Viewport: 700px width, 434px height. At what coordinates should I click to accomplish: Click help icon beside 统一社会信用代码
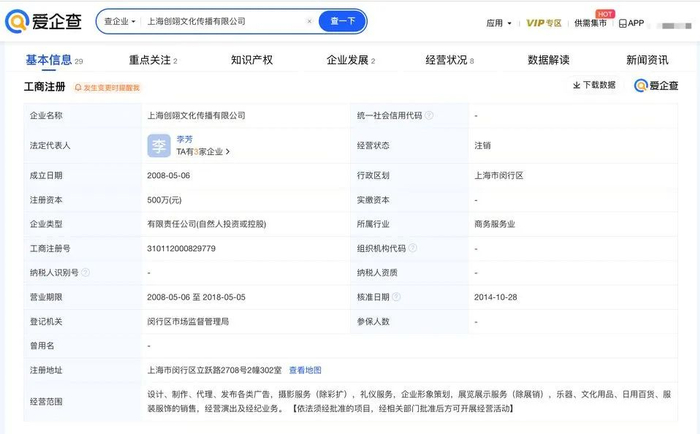(429, 115)
